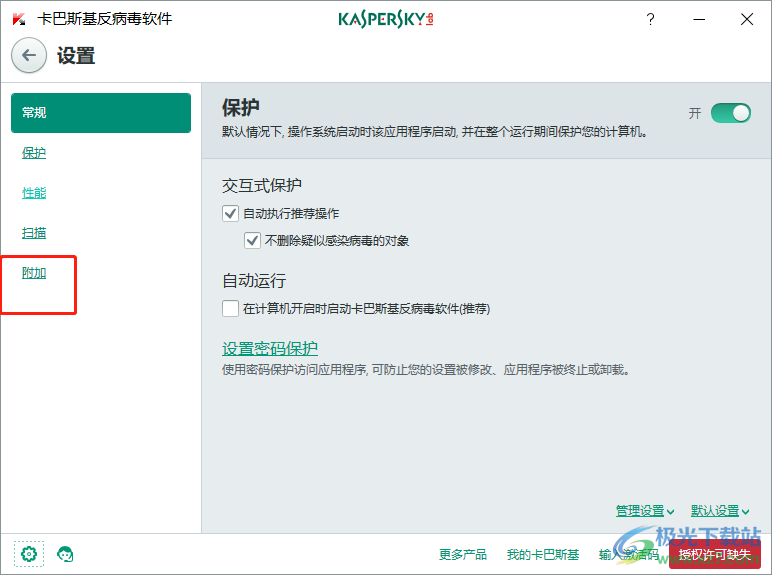Click the back arrow button
This screenshot has height=575, width=772.
point(29,55)
